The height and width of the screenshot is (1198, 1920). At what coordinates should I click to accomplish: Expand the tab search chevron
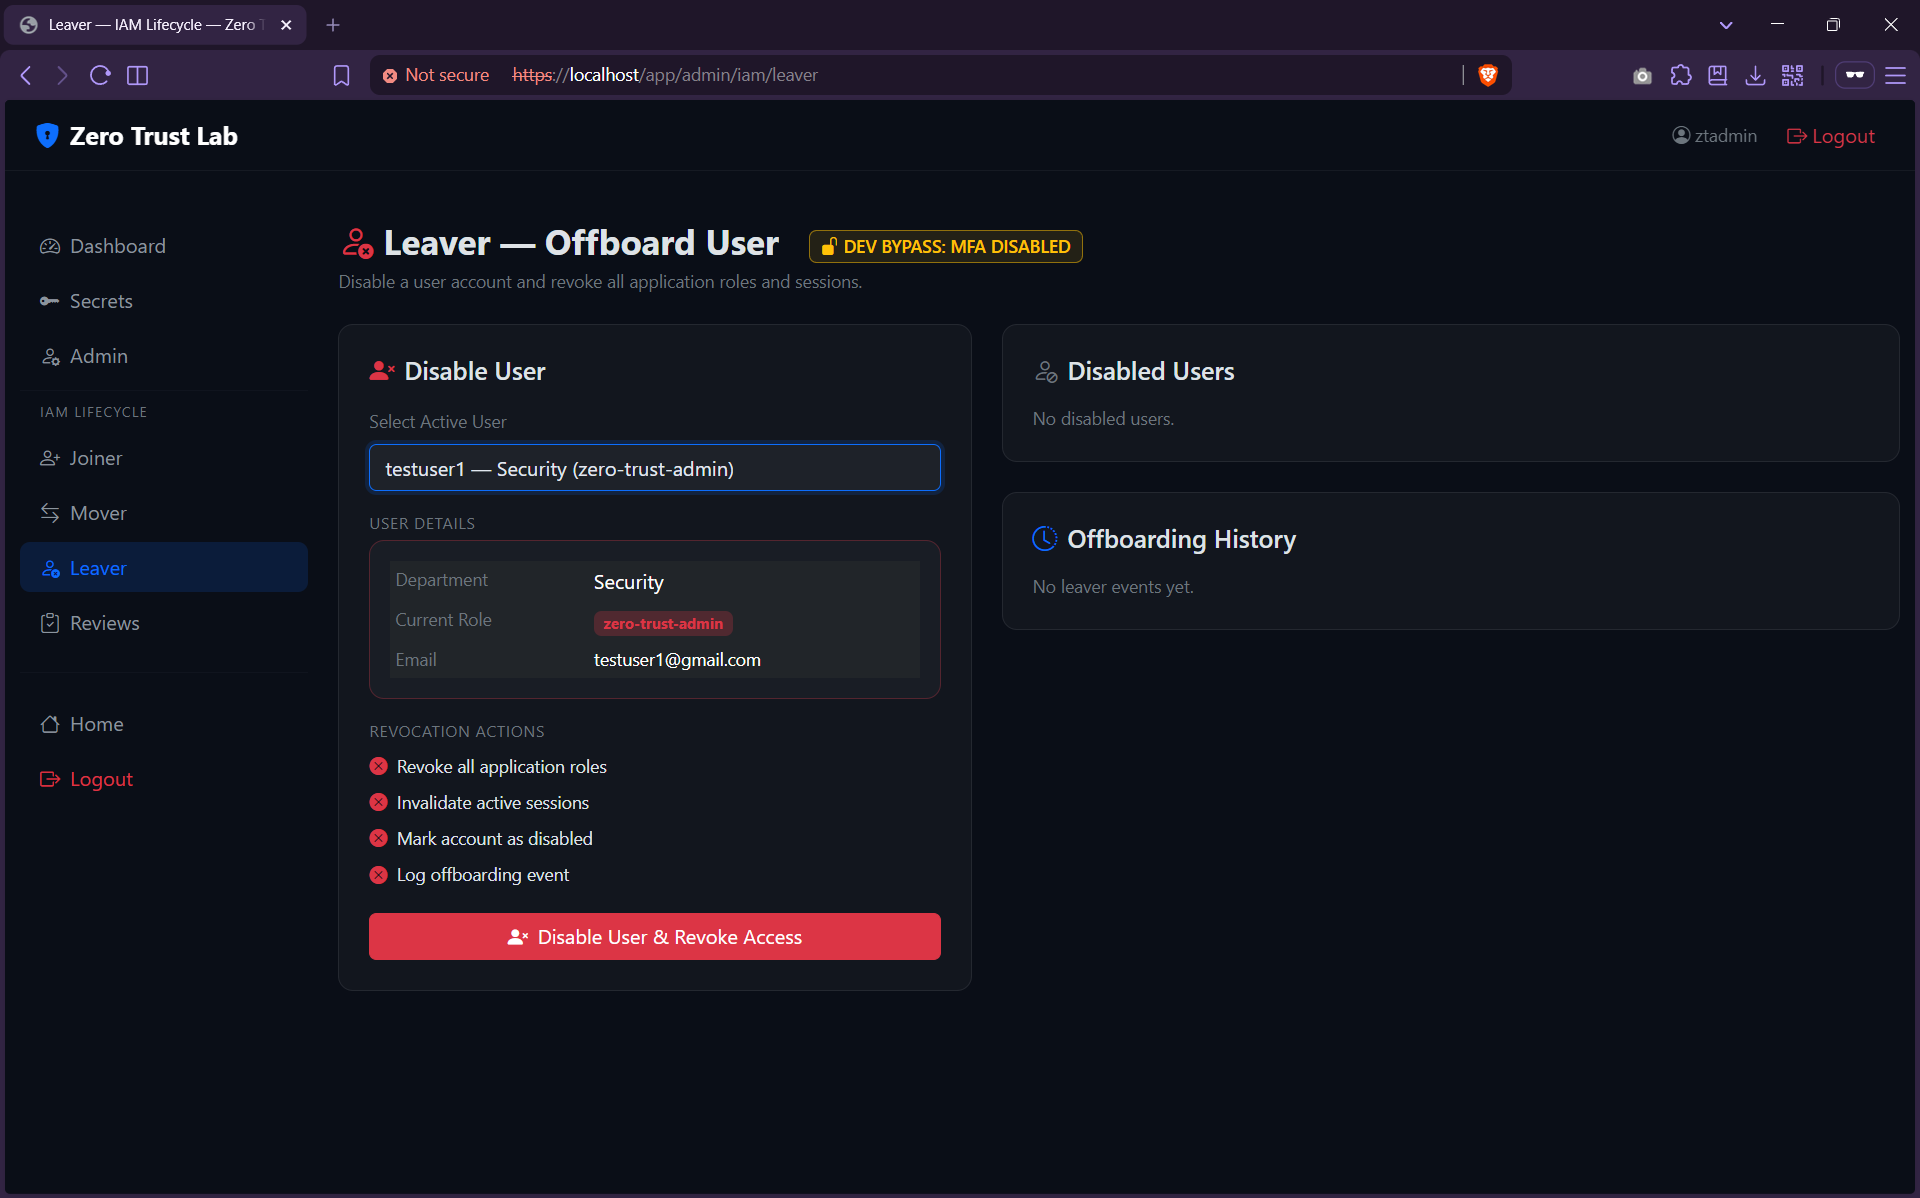click(1726, 25)
